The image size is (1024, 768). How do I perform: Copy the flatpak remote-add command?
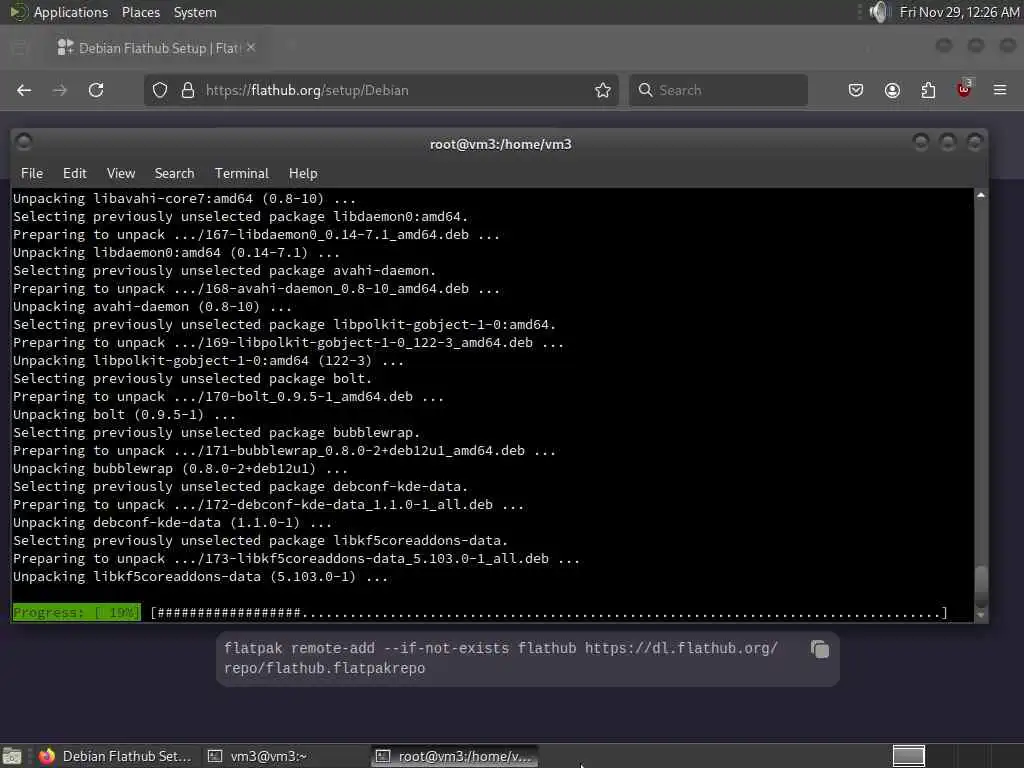coord(820,649)
